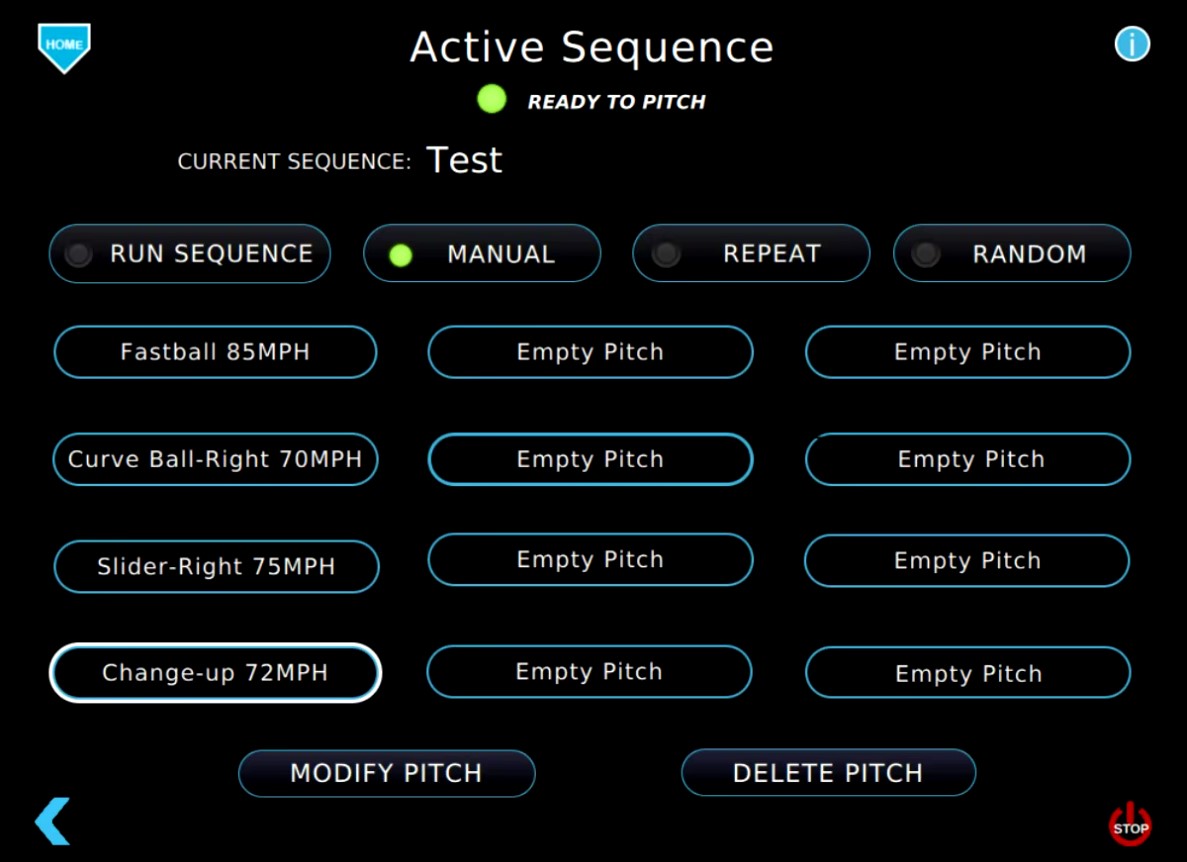Switch to Random mode

1012,254
